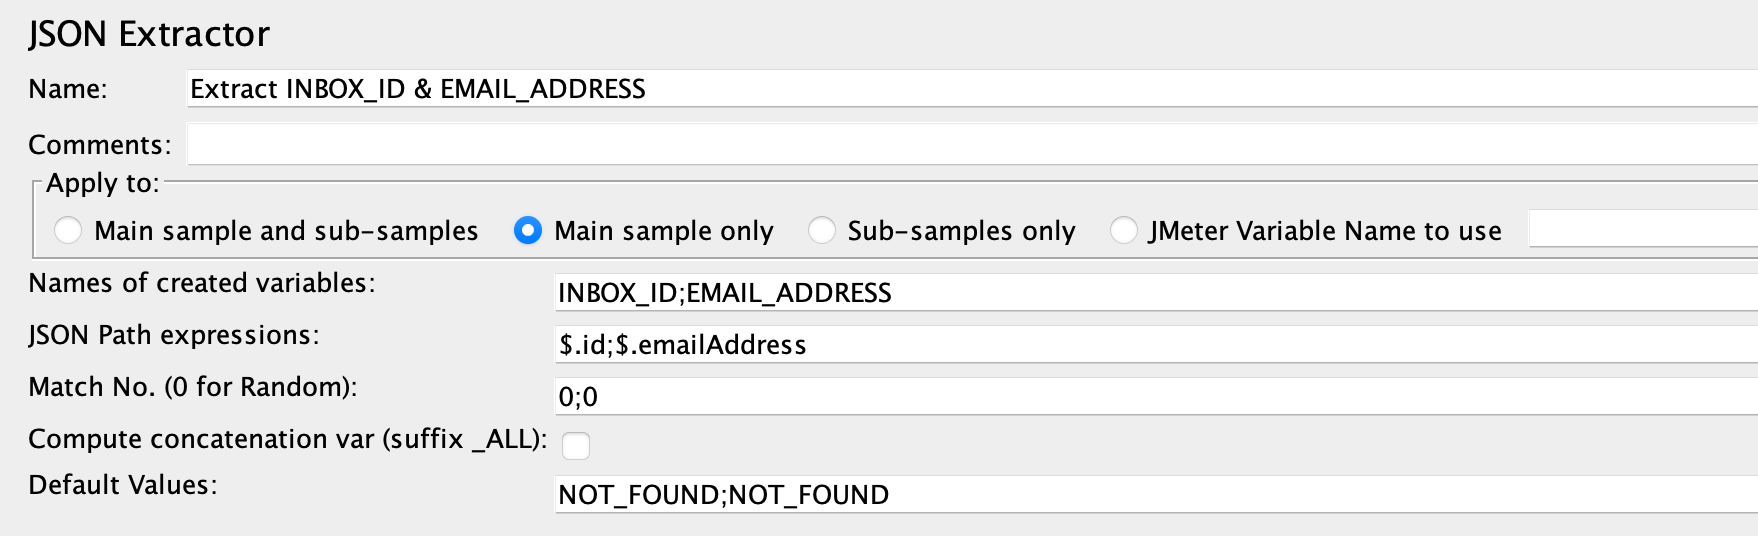Click into the empty Comments field

coord(972,144)
